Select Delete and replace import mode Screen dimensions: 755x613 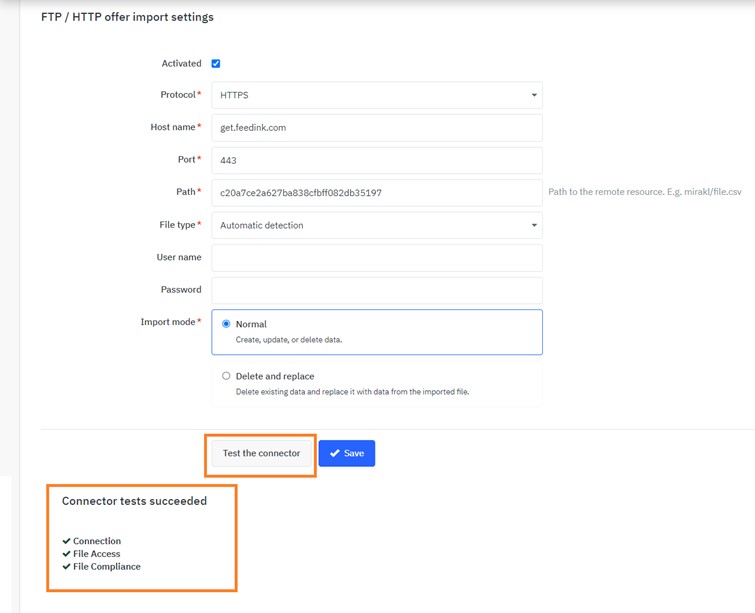[x=226, y=376]
